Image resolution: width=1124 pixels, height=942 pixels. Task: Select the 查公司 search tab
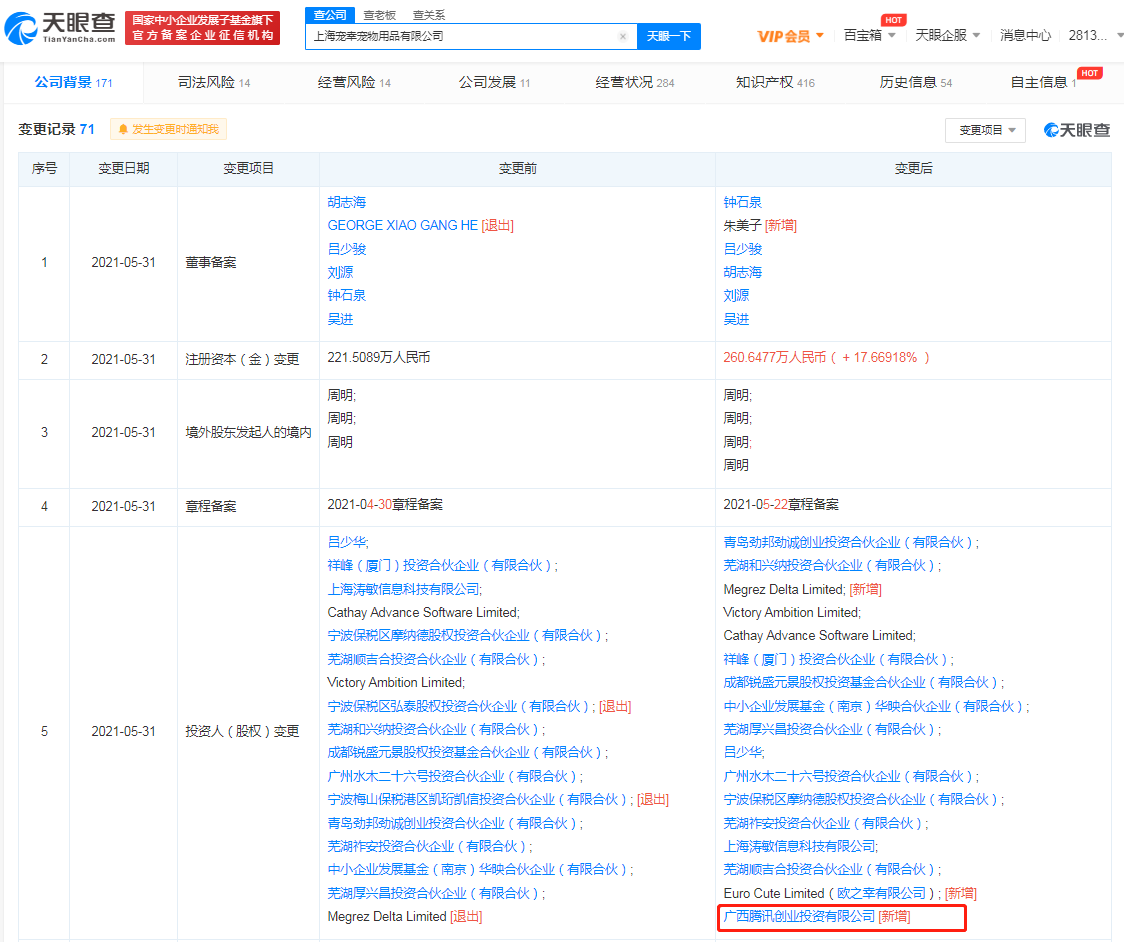coord(330,15)
